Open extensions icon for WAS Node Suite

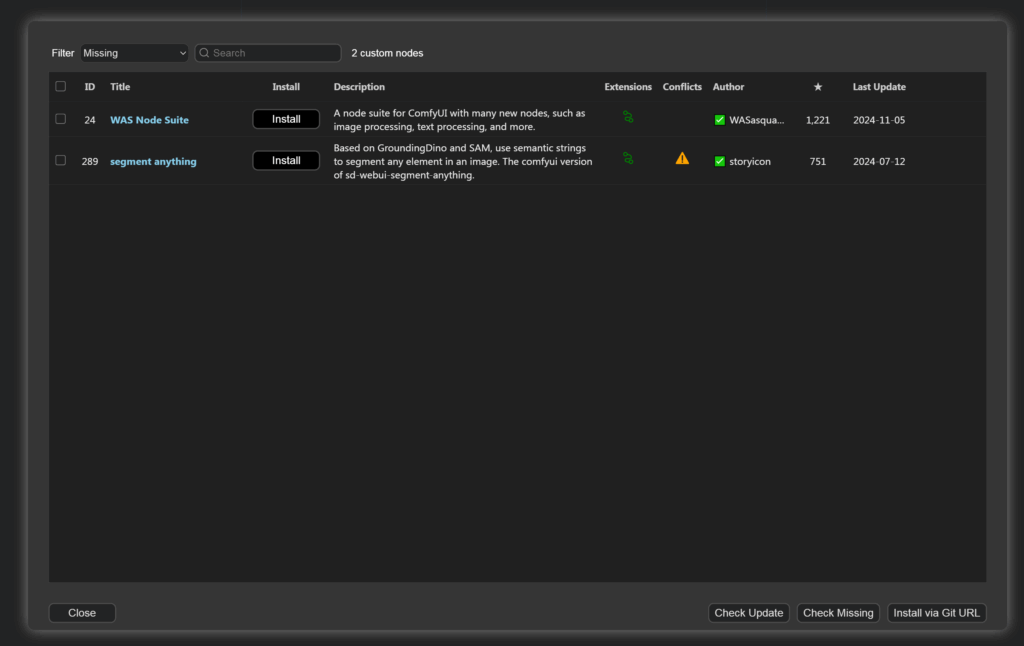coord(628,117)
